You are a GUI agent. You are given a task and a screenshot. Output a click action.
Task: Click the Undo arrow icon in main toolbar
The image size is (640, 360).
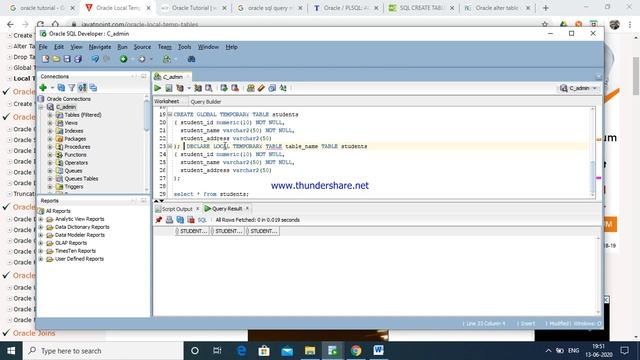coord(95,59)
